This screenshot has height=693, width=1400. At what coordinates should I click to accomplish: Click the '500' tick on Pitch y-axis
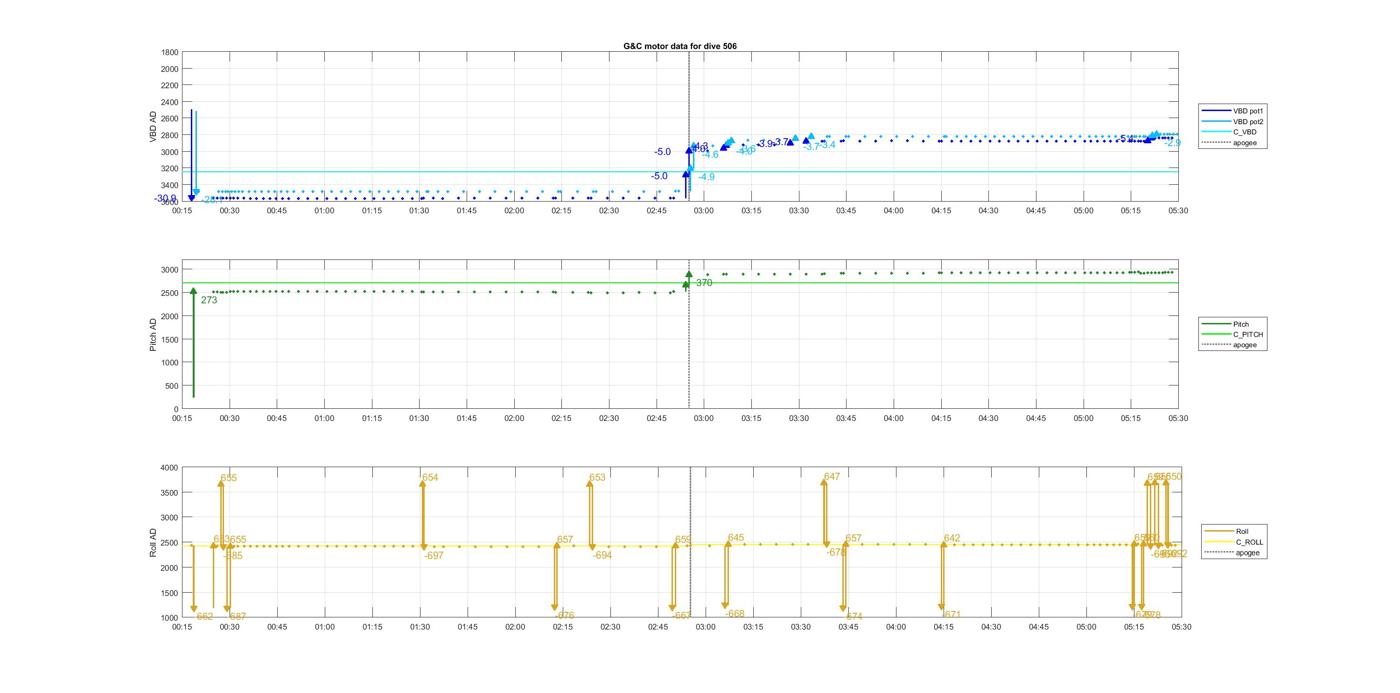(x=173, y=386)
